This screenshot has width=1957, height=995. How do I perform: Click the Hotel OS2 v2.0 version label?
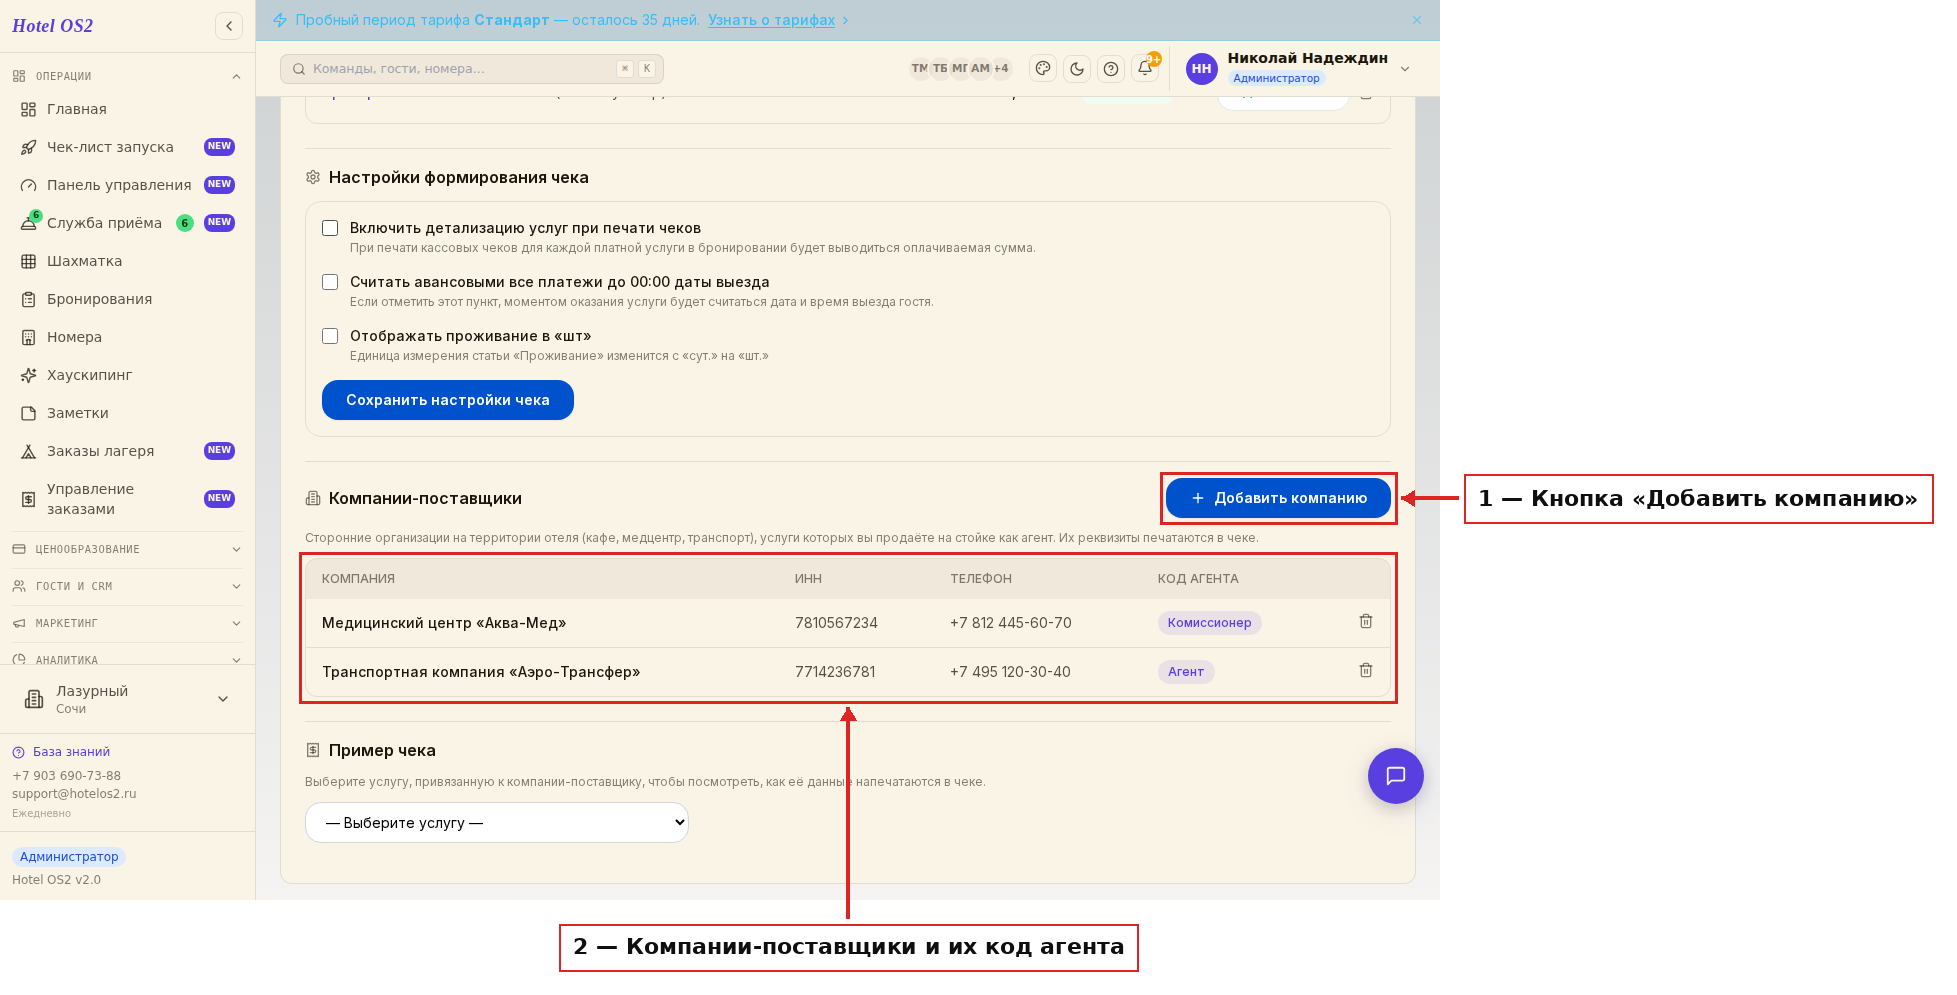pyautogui.click(x=56, y=880)
